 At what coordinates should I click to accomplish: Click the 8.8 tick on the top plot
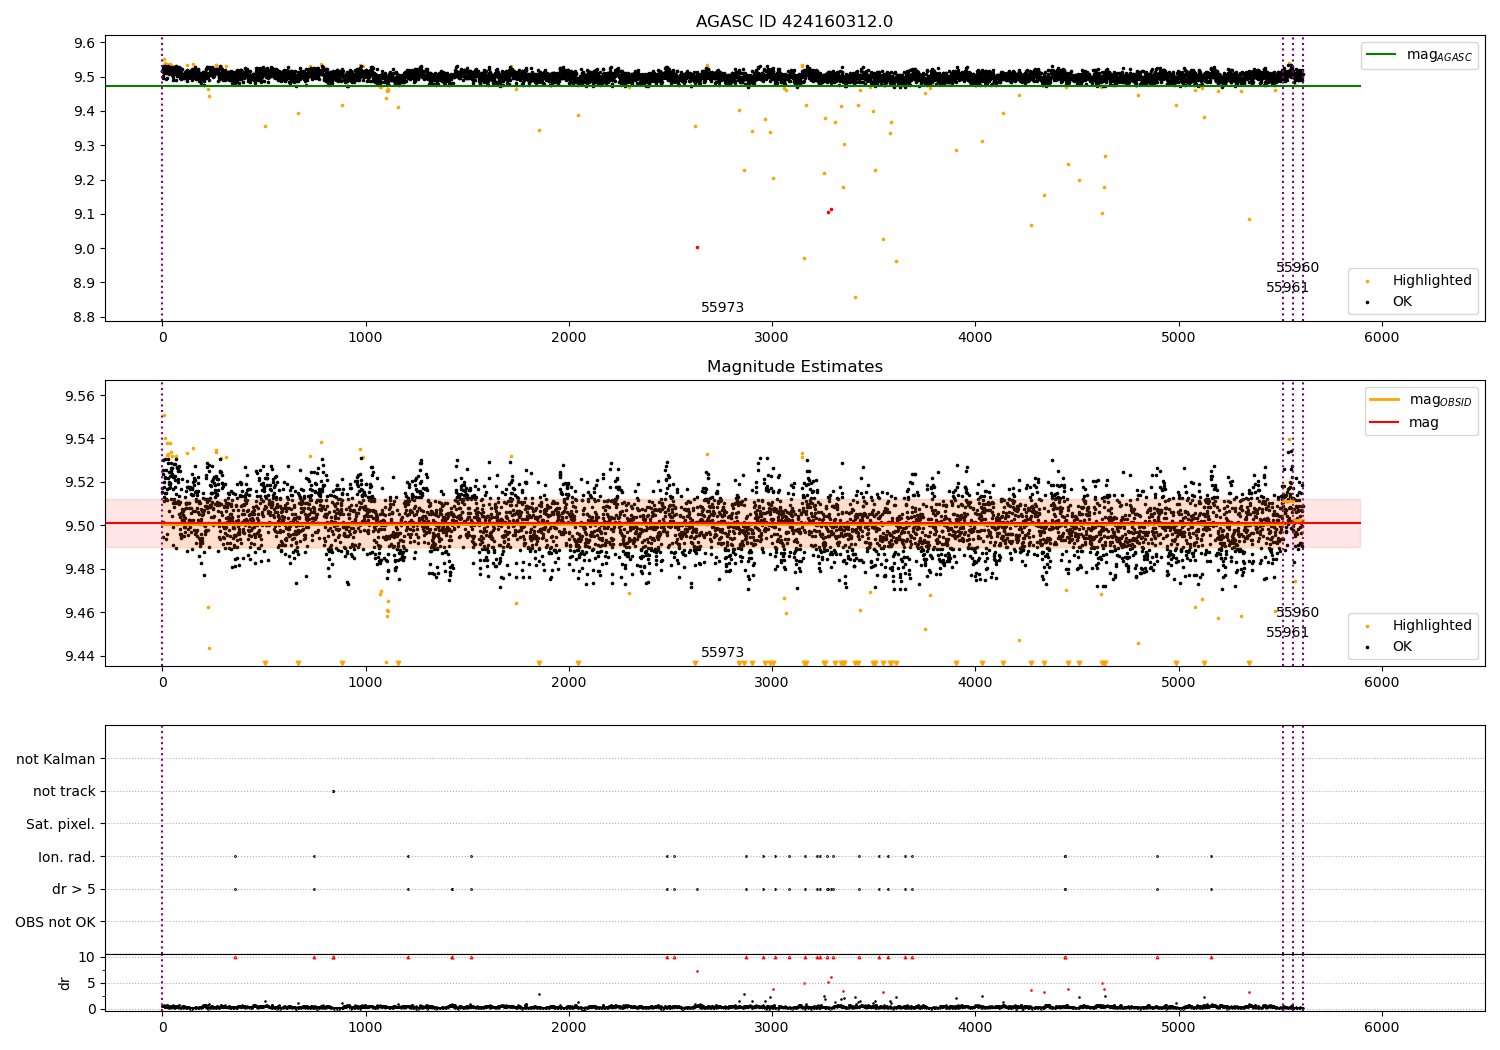pyautogui.click(x=85, y=317)
